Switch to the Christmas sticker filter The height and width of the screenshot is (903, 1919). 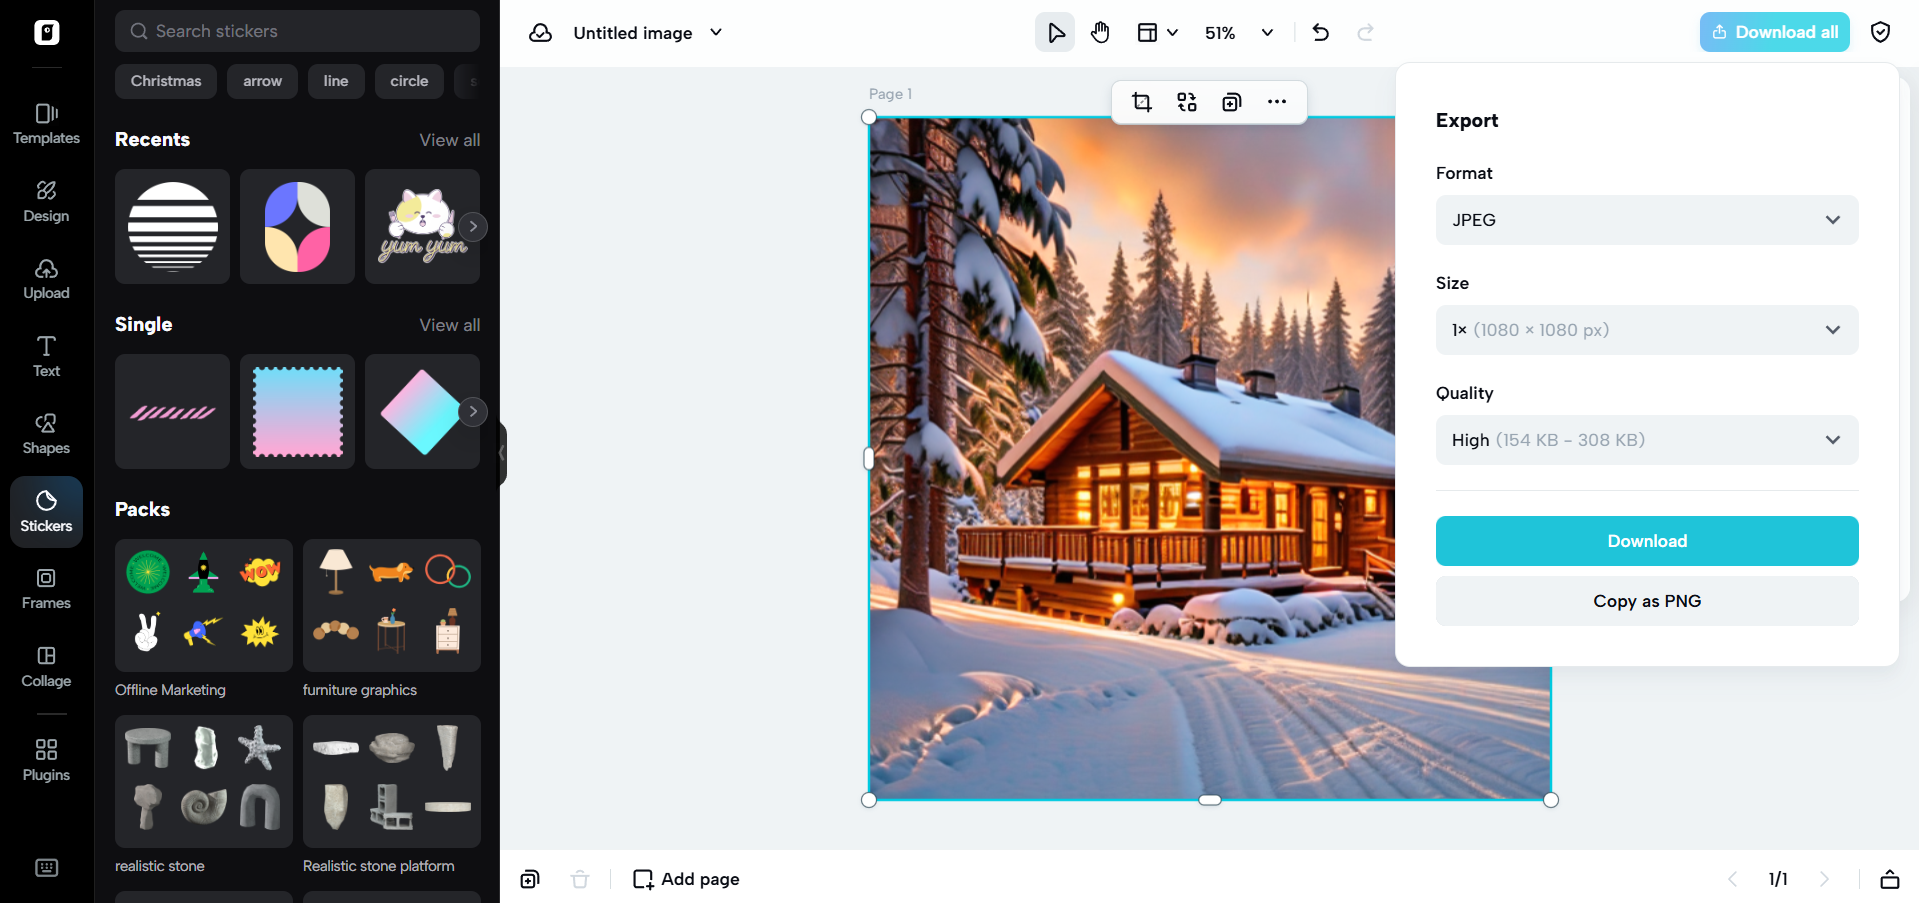165,81
